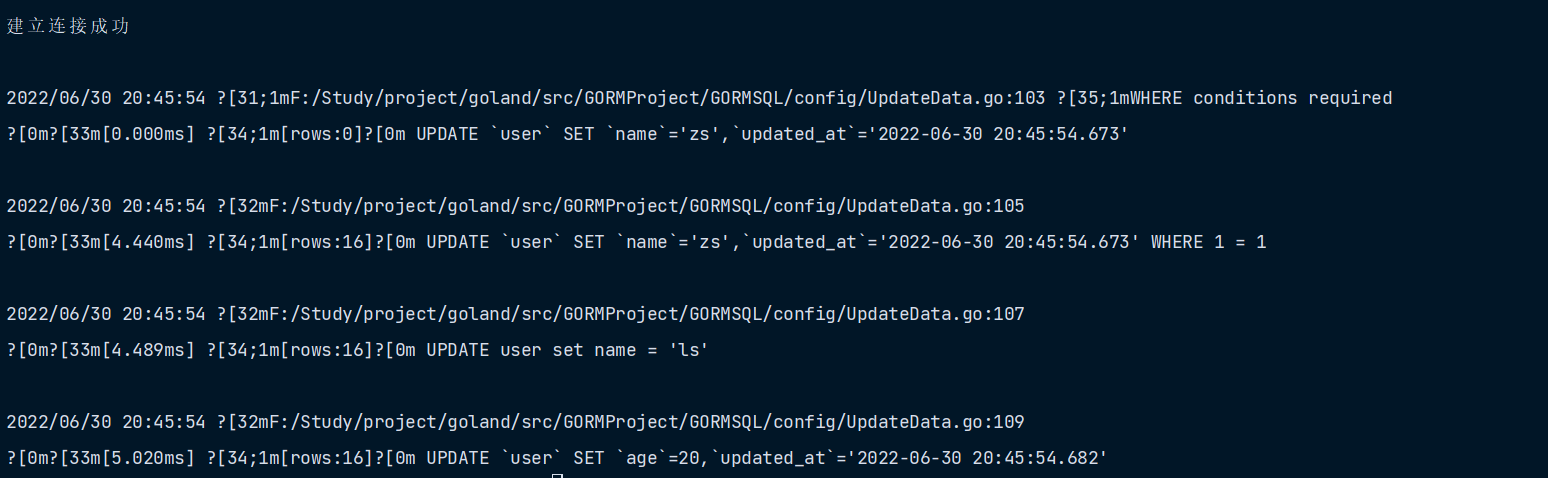Image resolution: width=1548 pixels, height=478 pixels.
Task: Click the "建立连接成功" message line
Action: point(68,27)
